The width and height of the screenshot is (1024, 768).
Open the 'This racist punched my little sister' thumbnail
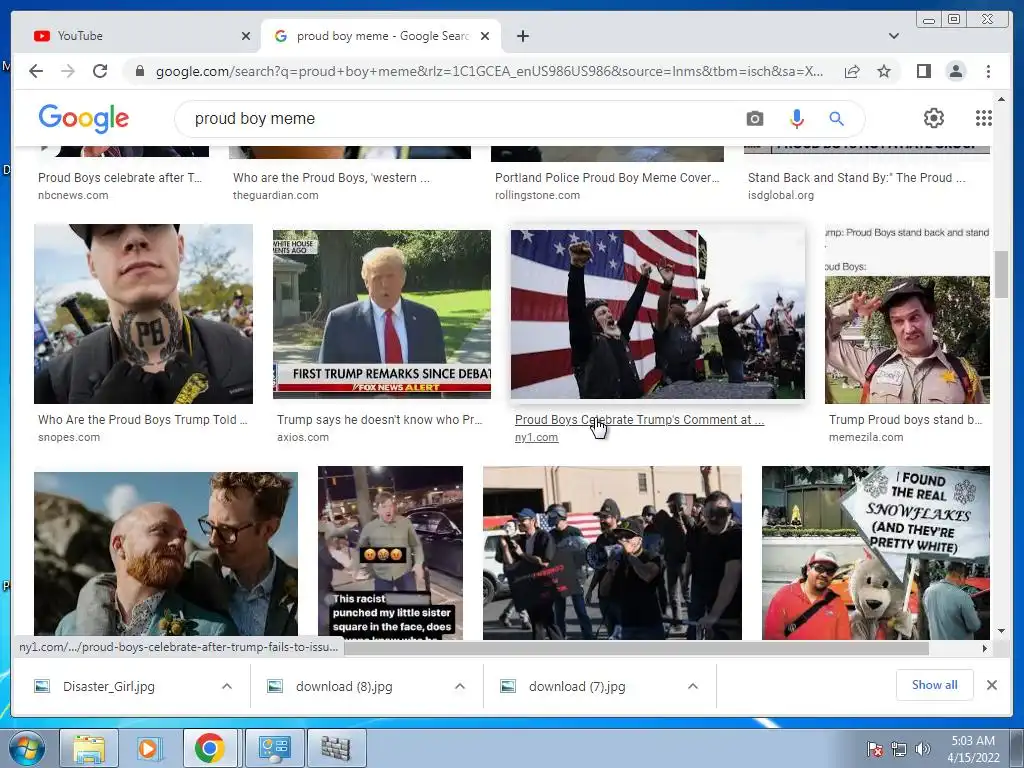click(391, 552)
